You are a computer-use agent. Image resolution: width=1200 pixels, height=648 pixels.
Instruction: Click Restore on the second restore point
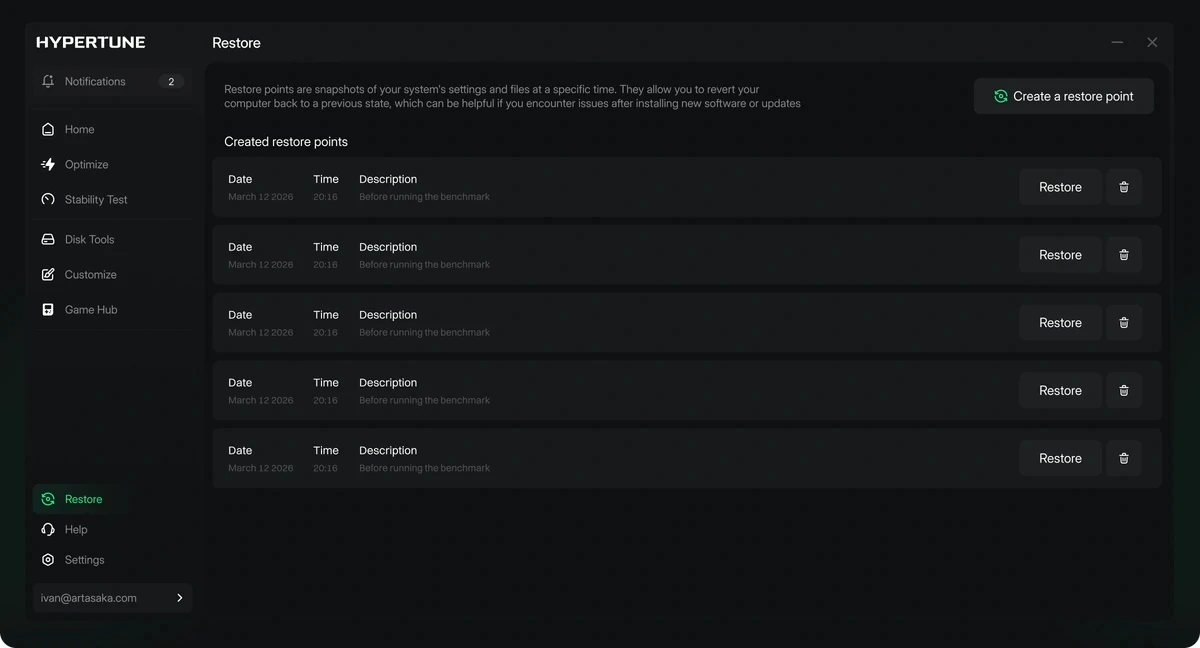[x=1060, y=255]
